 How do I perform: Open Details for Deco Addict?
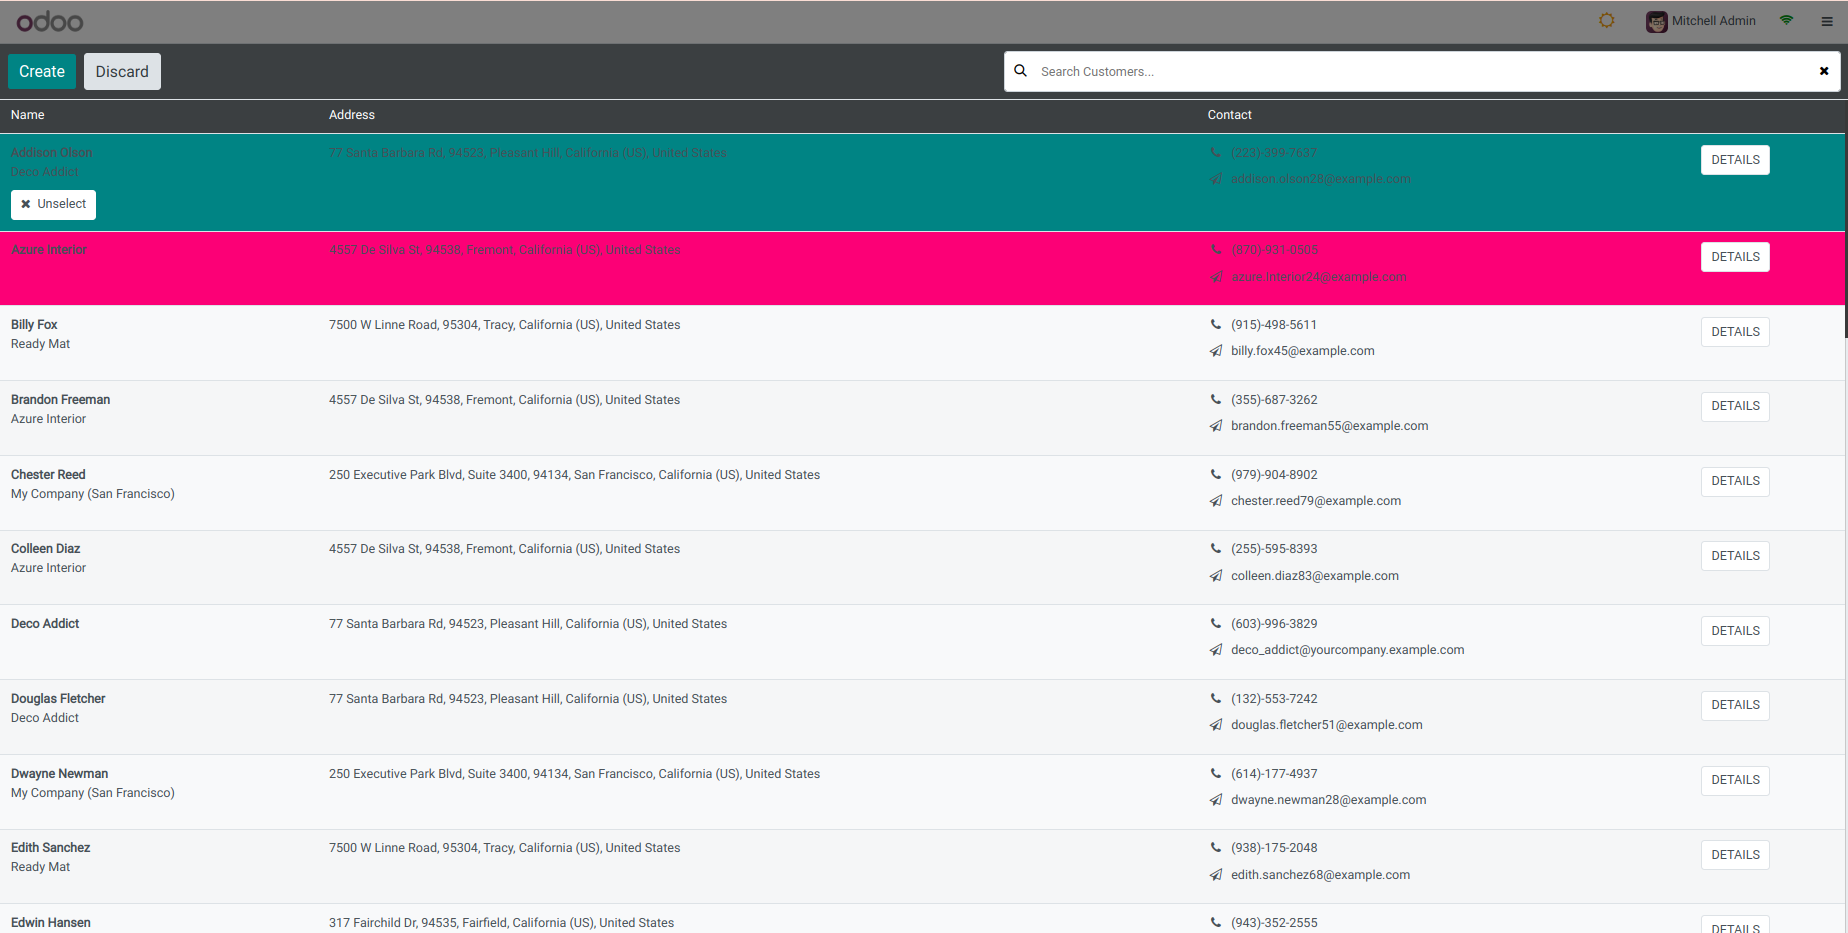click(x=1735, y=631)
